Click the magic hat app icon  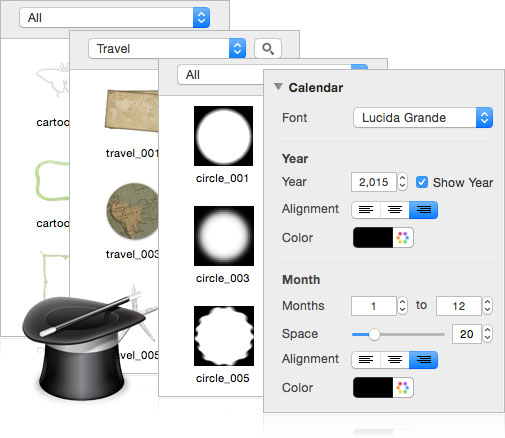click(x=83, y=347)
